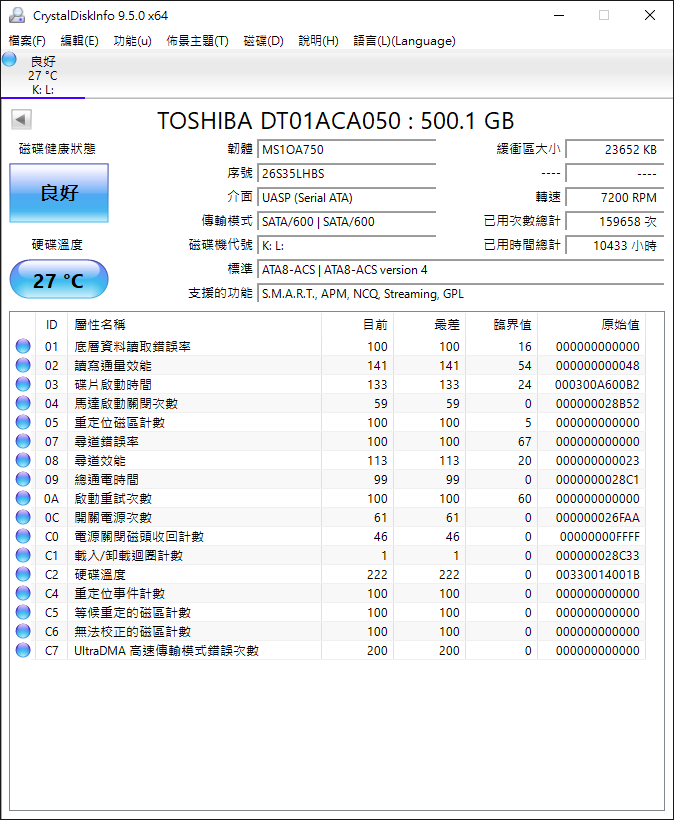Select the 硬碟溫度 attribute name in row C2
Image resolution: width=674 pixels, height=820 pixels.
point(100,575)
